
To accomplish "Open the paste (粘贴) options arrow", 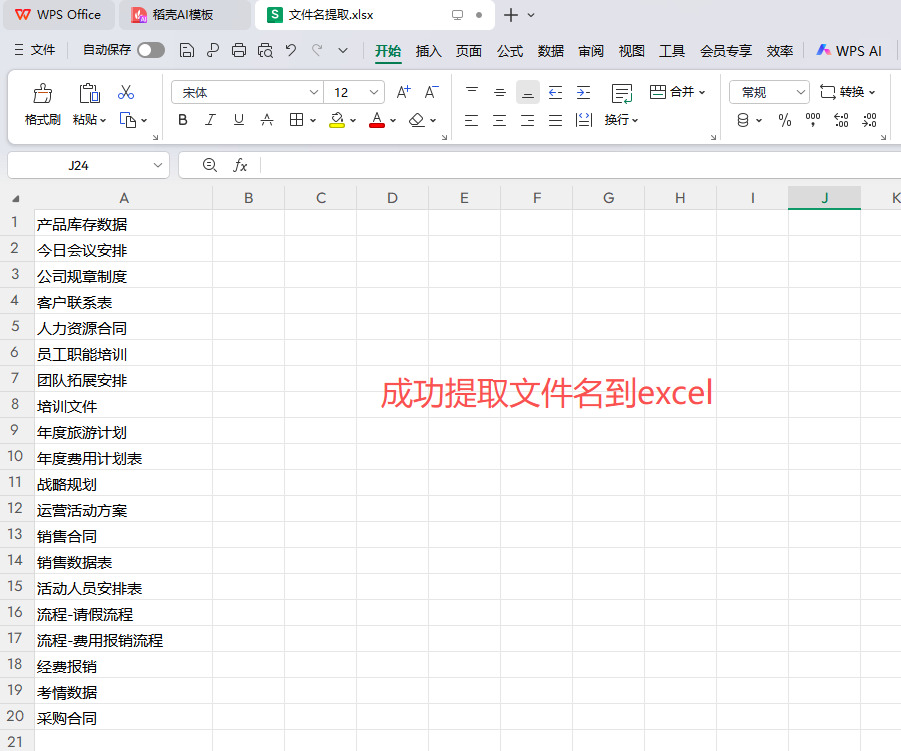I will point(103,120).
